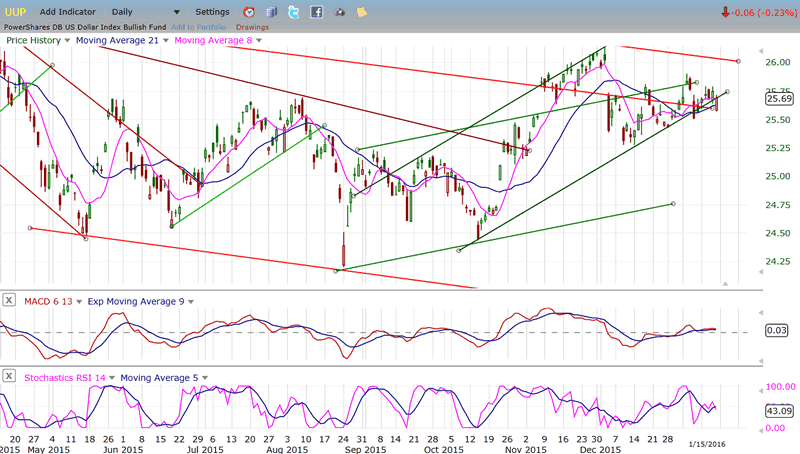
Task: Click the green trendline end handle near 24.75
Action: pyautogui.click(x=673, y=204)
